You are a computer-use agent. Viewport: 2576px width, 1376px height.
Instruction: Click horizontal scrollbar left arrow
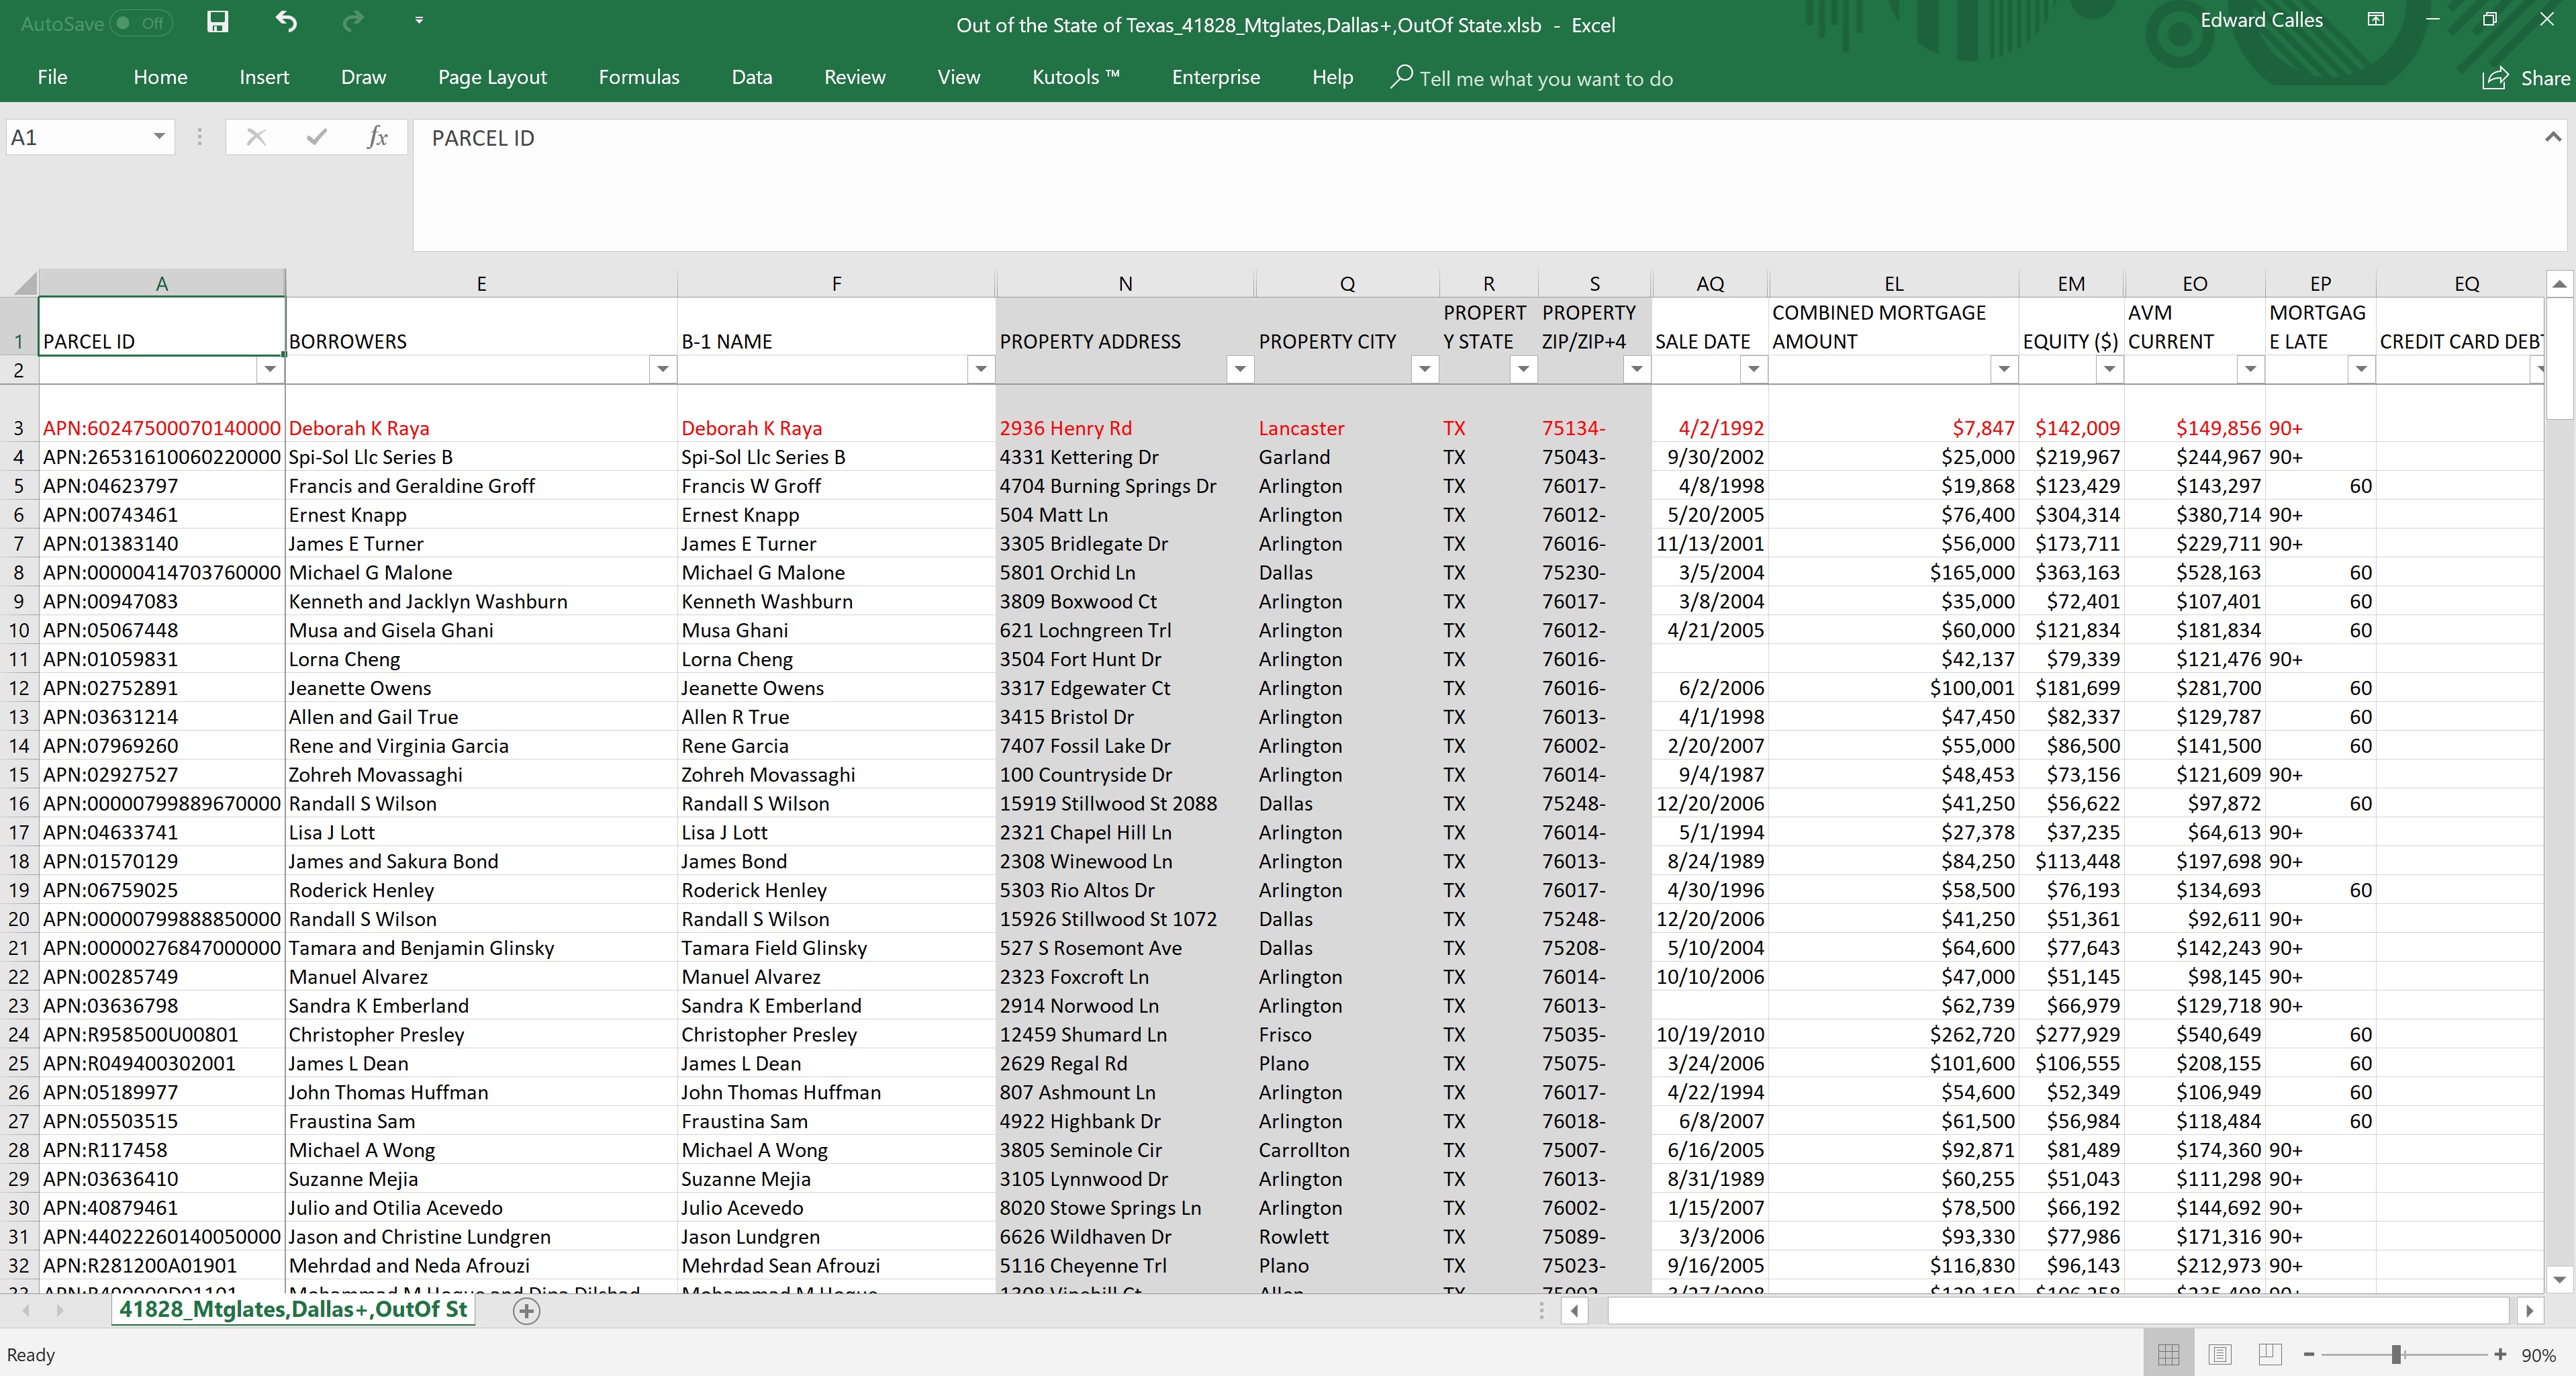pos(1574,1310)
